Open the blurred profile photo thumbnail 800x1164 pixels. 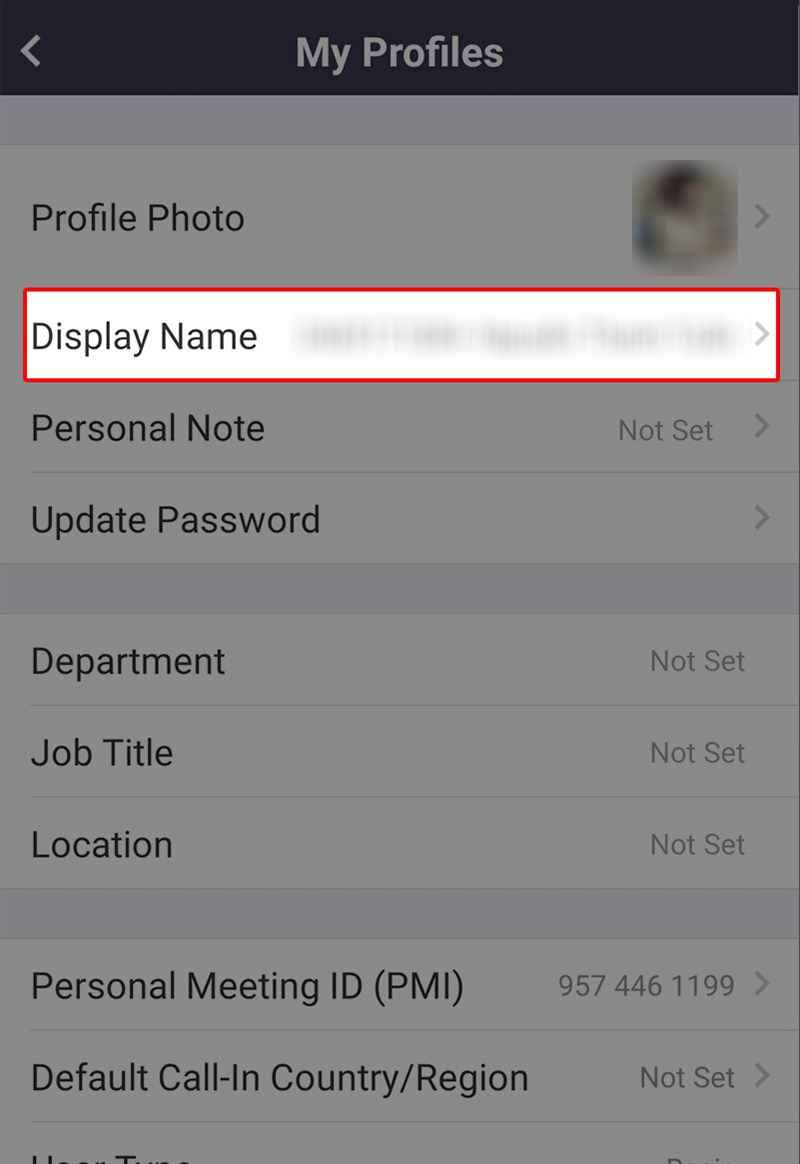tap(684, 217)
